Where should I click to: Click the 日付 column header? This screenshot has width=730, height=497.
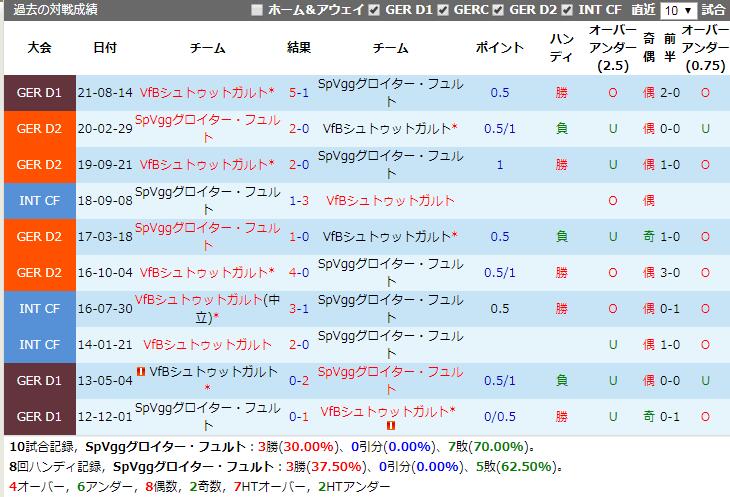click(105, 47)
